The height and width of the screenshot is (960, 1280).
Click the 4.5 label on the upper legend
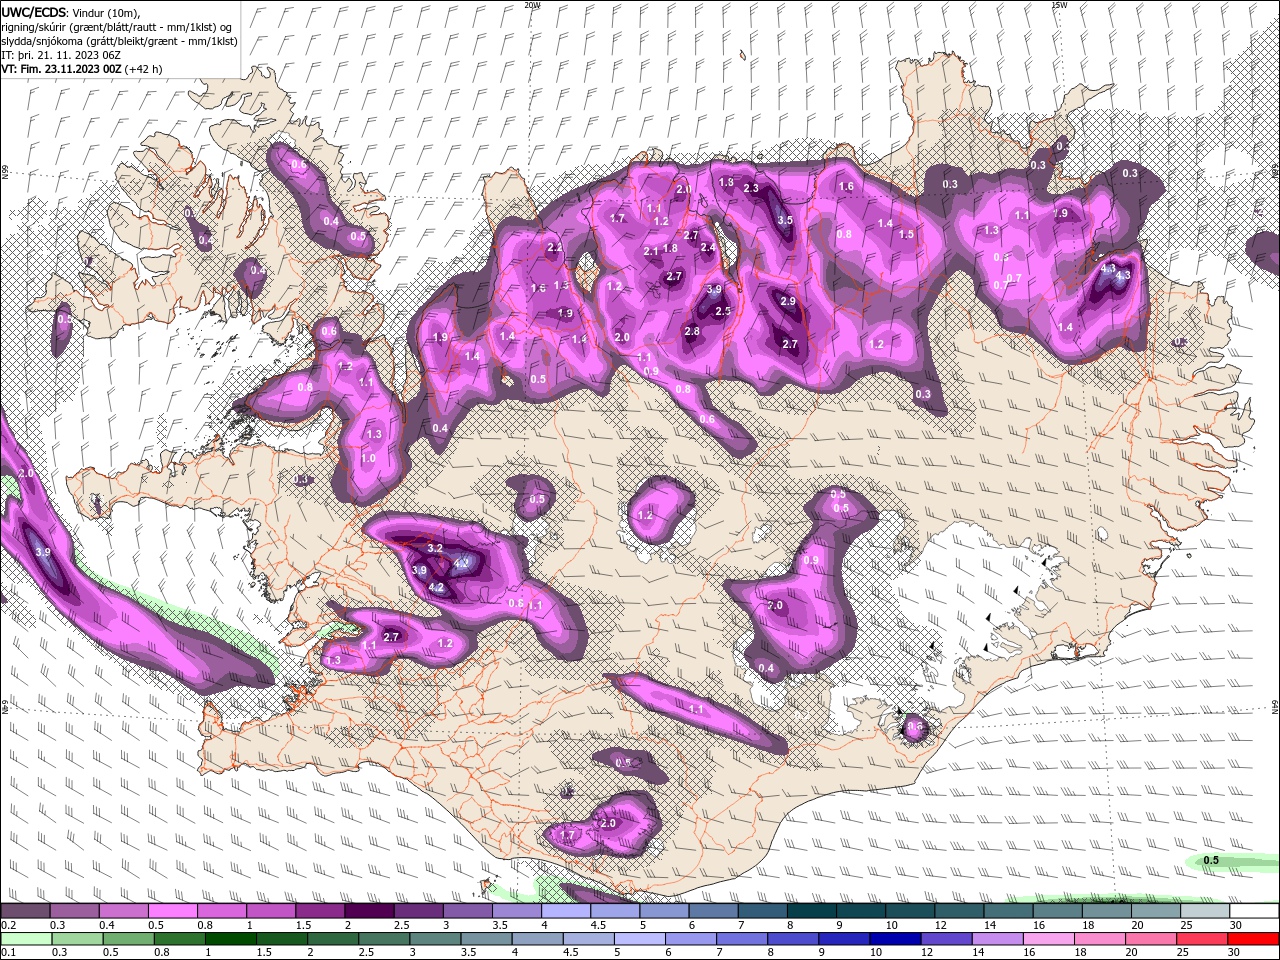(598, 925)
